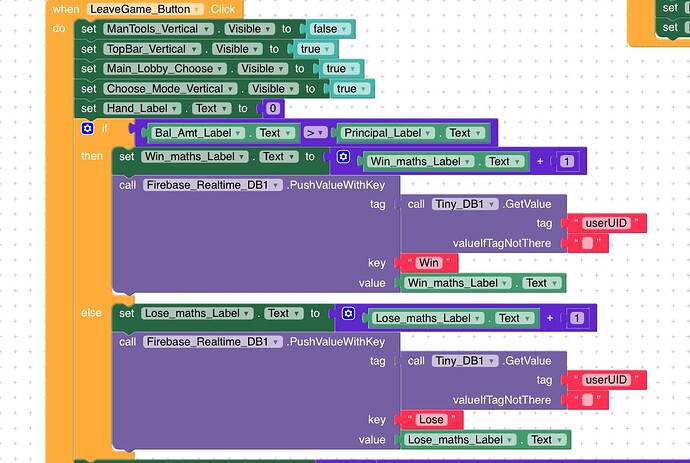Viewport: 690px width, 463px height.
Task: Click the number 0 block on Hand_Label row
Action: [273, 108]
